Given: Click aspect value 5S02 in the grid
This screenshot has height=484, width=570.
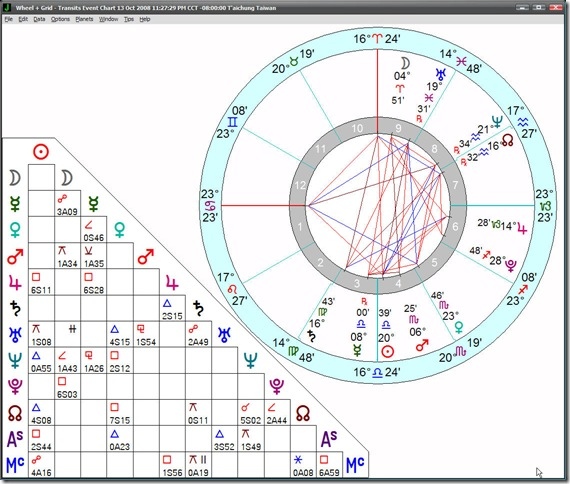Looking at the screenshot, I should (250, 421).
